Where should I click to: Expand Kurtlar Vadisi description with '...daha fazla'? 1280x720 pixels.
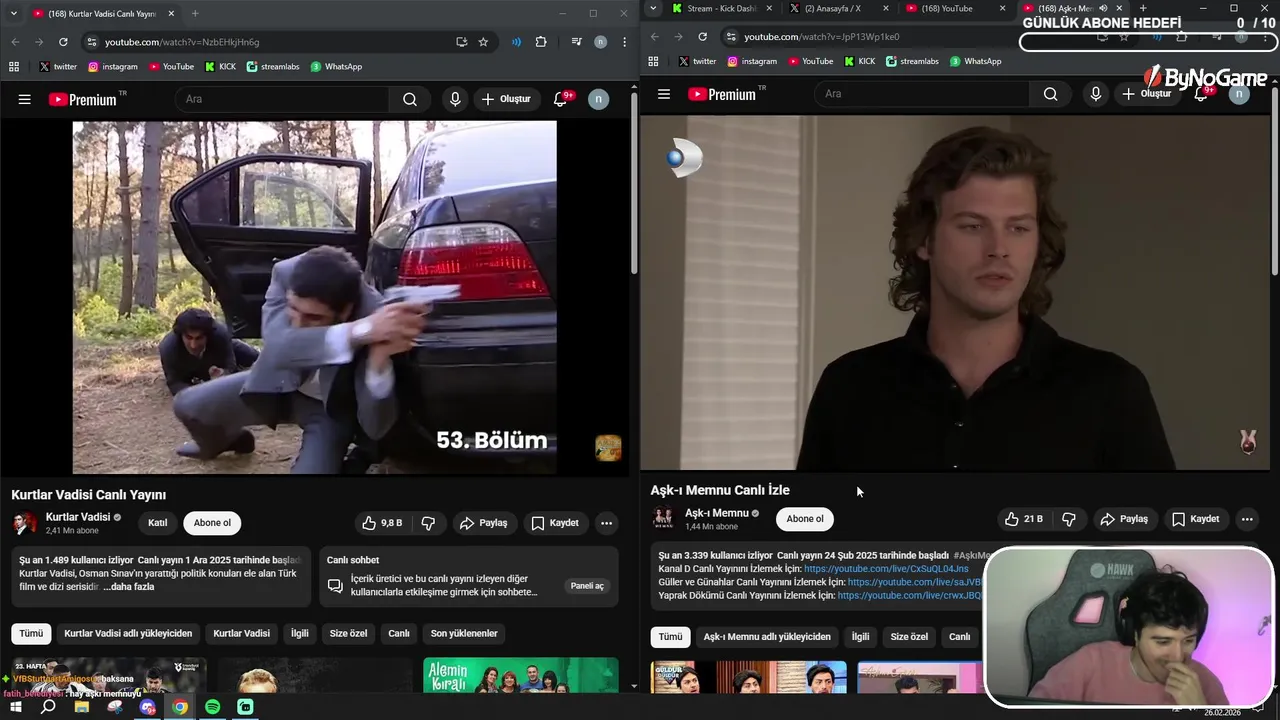129,587
